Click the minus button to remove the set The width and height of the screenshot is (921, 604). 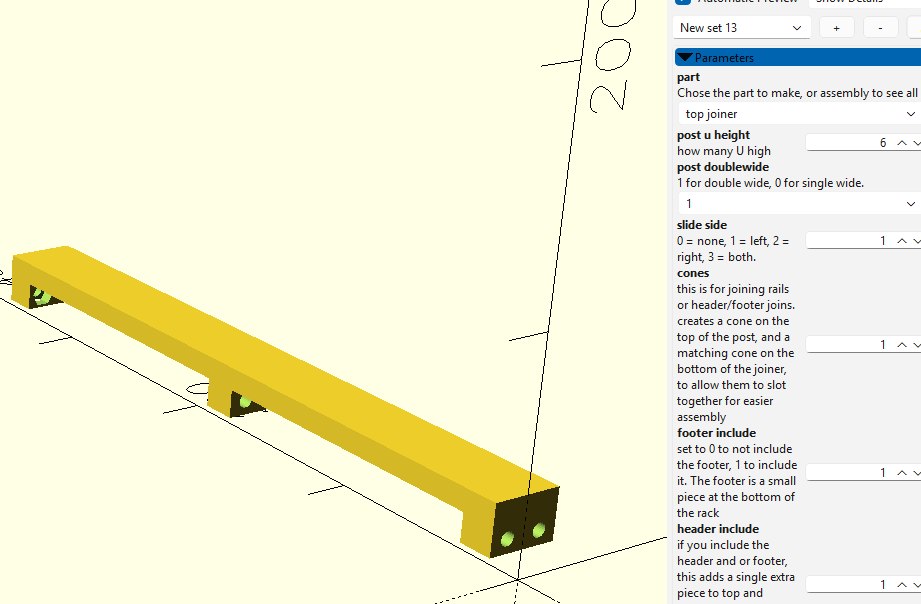[x=880, y=28]
